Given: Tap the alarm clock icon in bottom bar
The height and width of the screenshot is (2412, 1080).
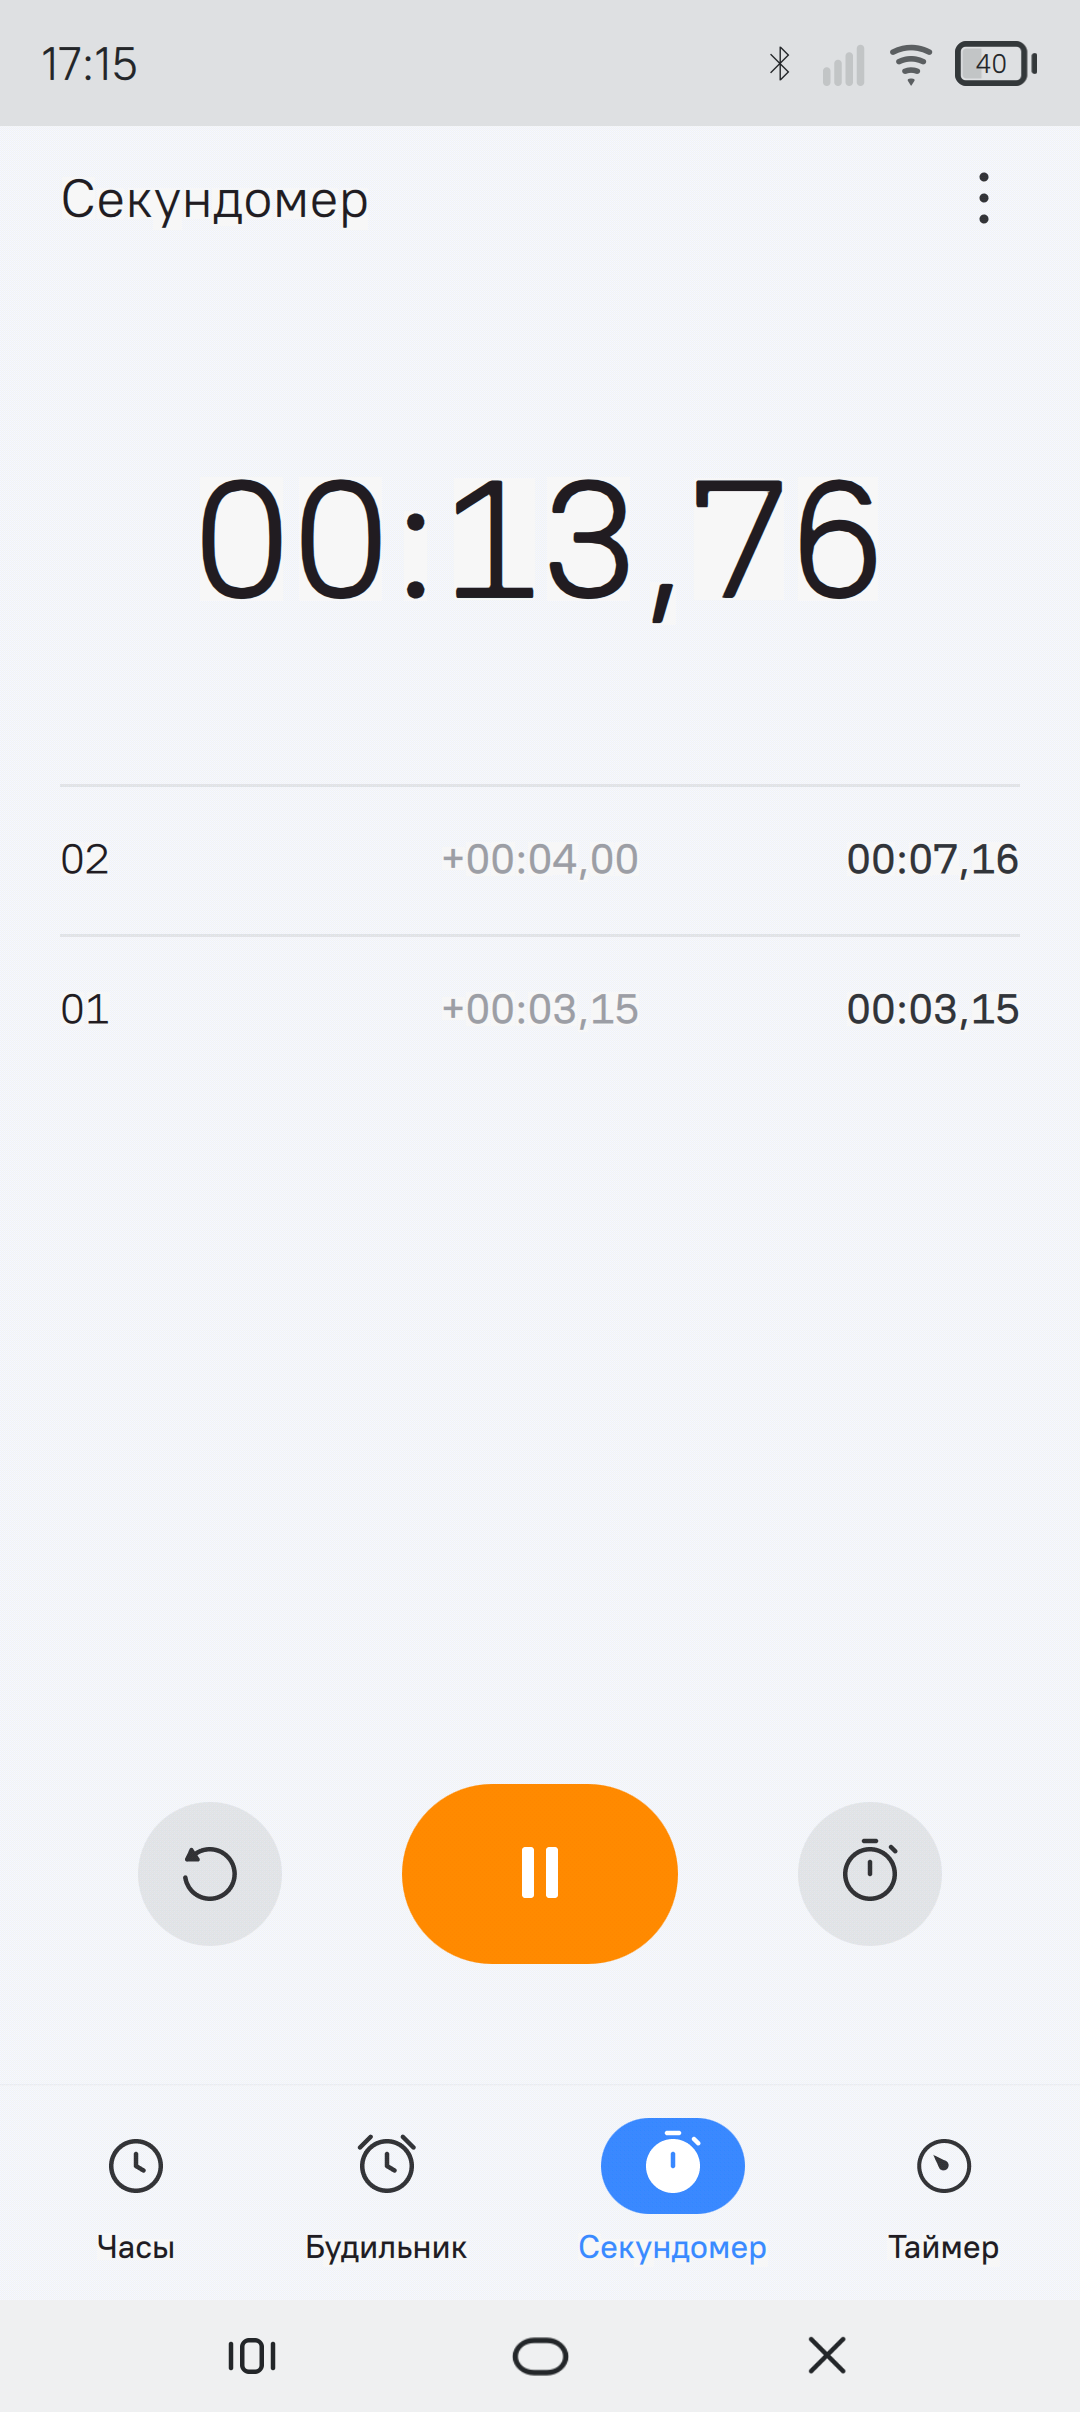Looking at the screenshot, I should coord(387,2164).
